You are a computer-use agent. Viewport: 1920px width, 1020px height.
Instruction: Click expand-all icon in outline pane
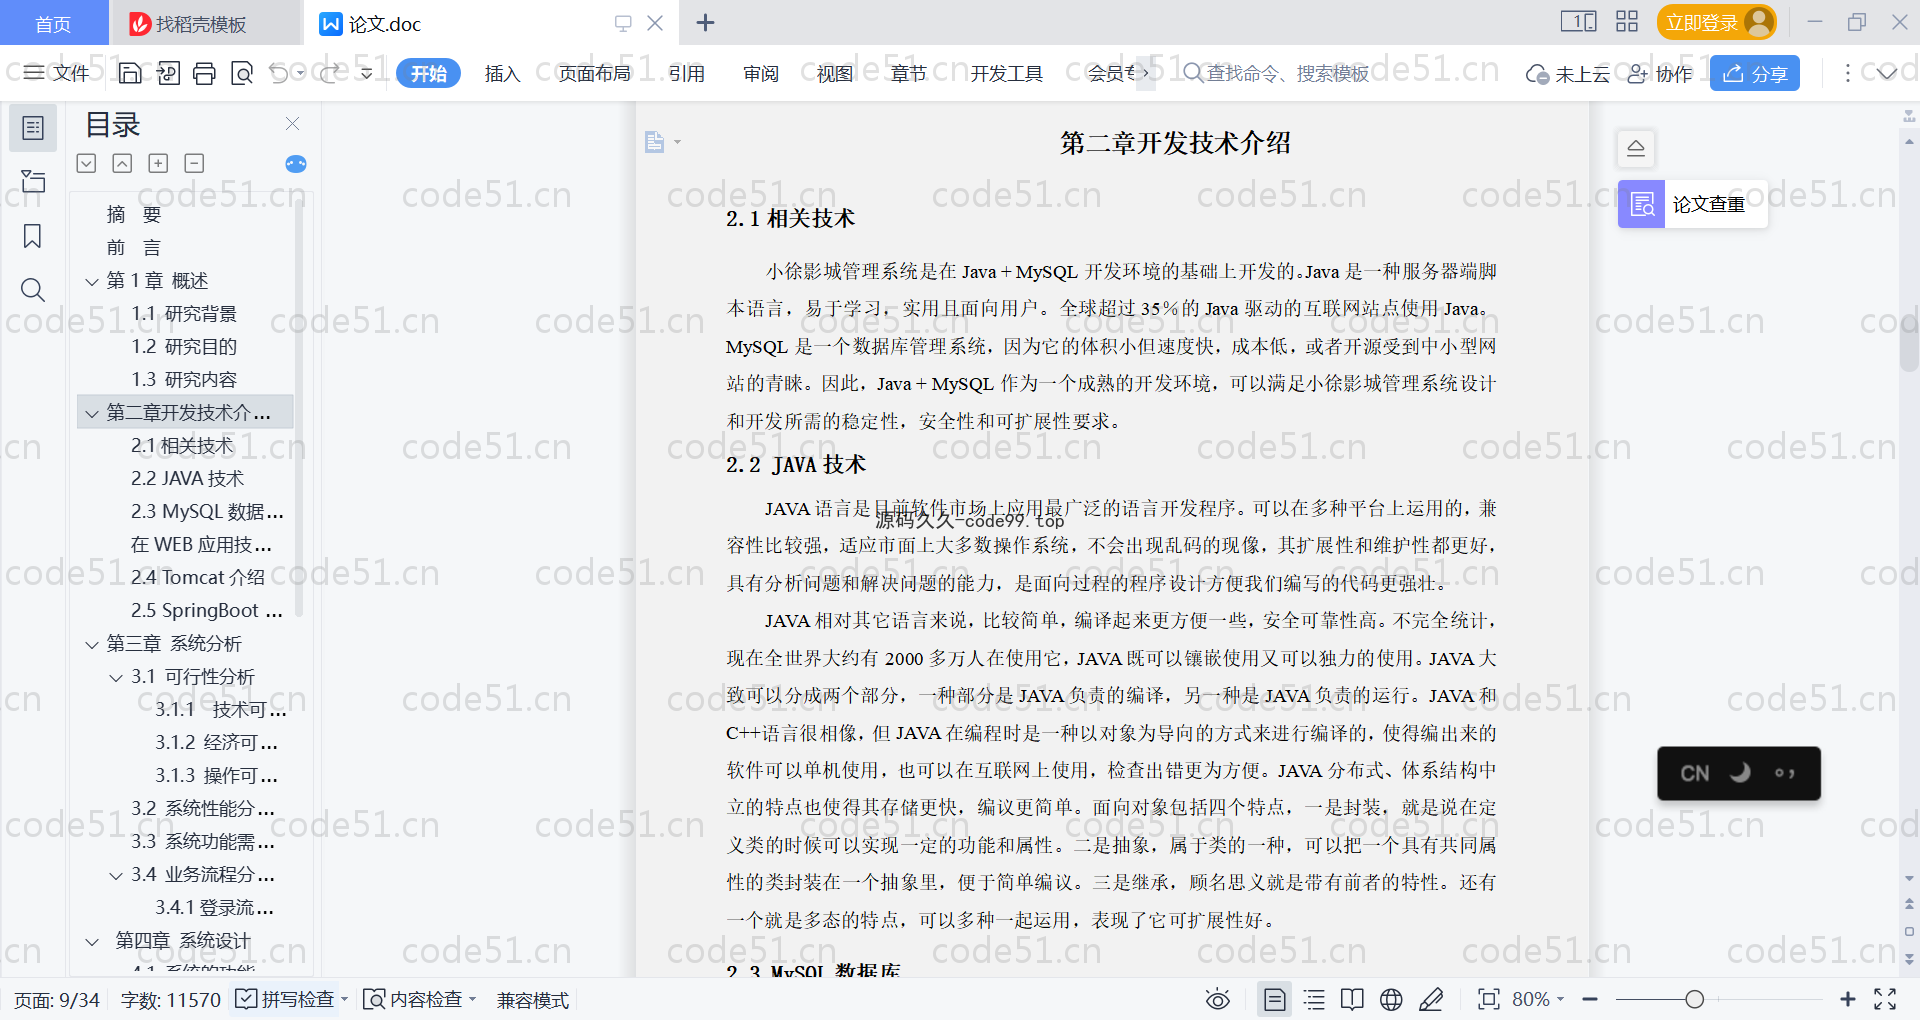tap(87, 163)
